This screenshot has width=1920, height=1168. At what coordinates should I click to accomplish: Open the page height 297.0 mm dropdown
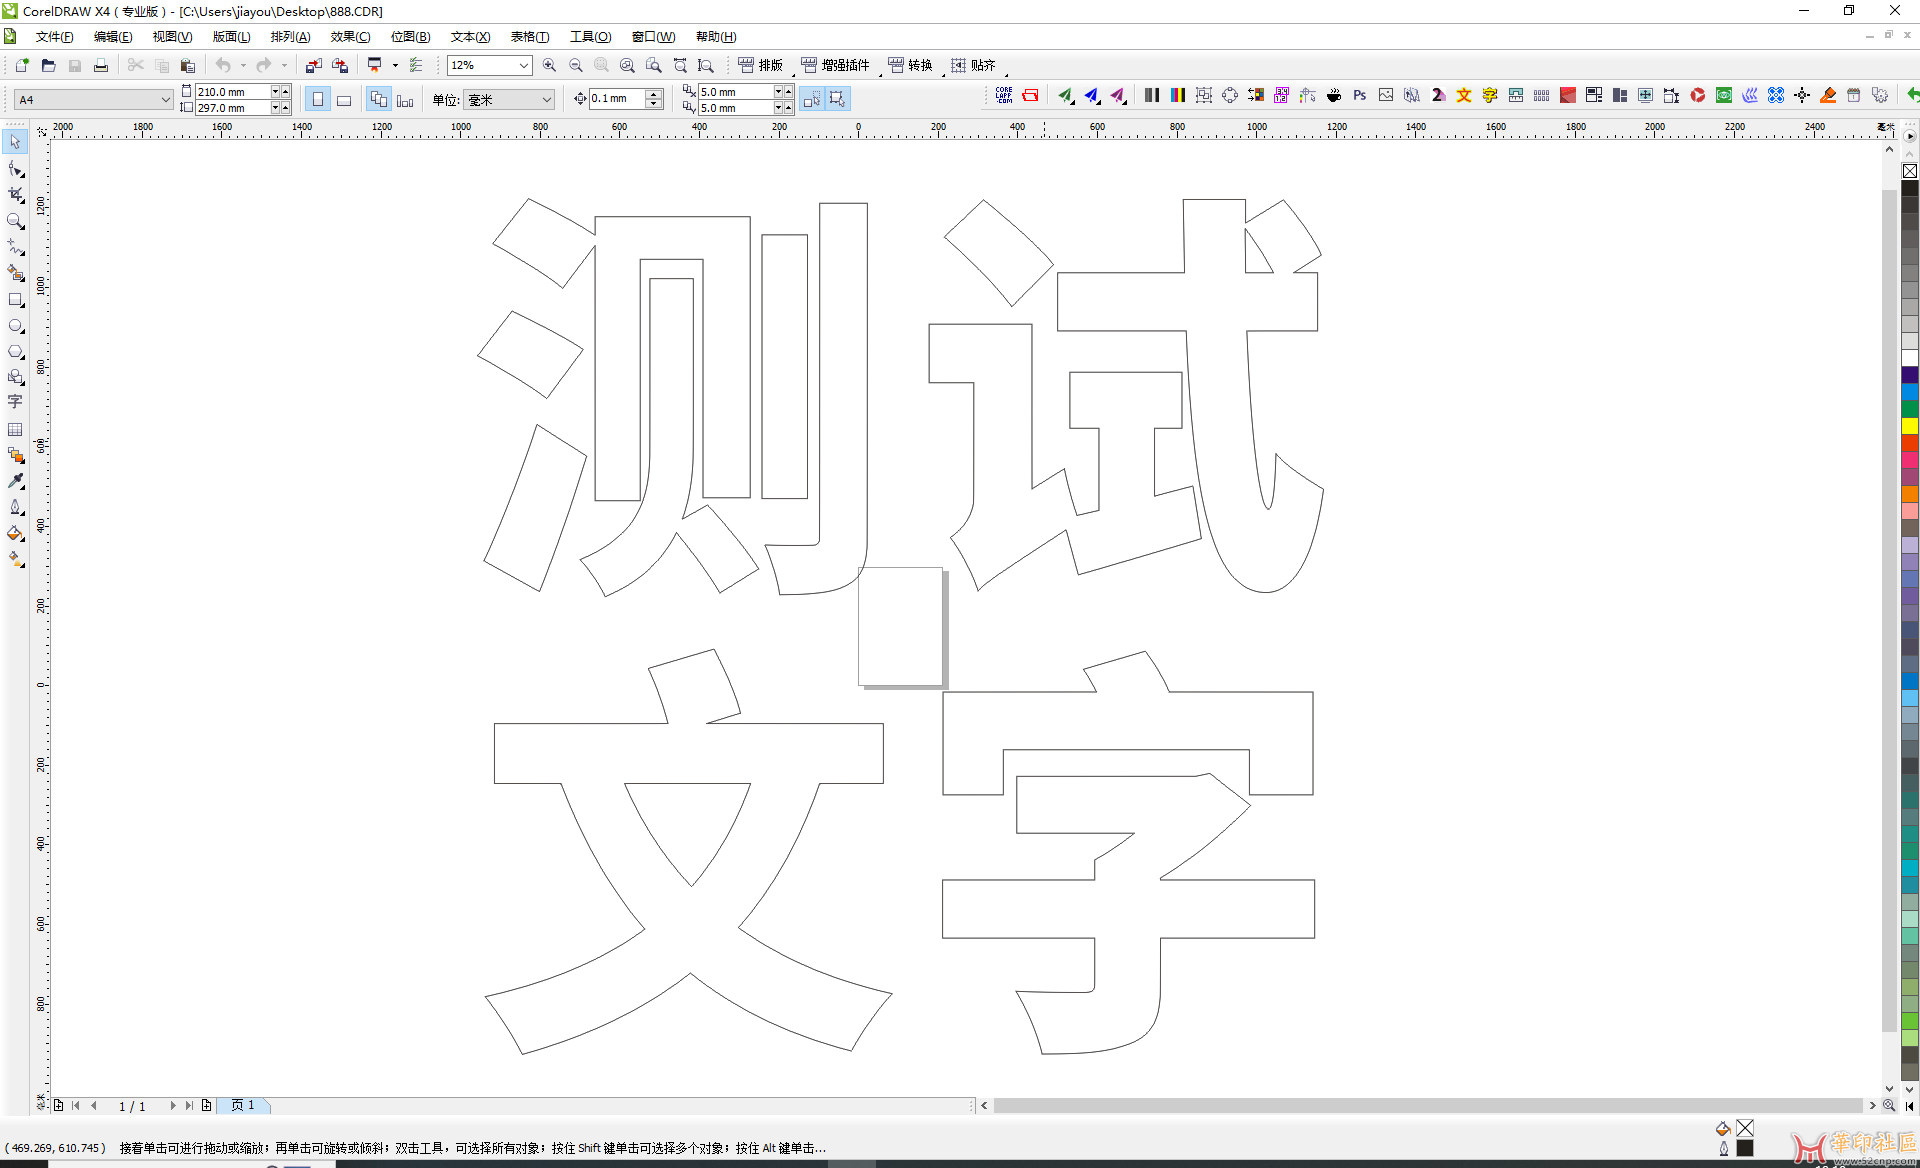[x=275, y=107]
